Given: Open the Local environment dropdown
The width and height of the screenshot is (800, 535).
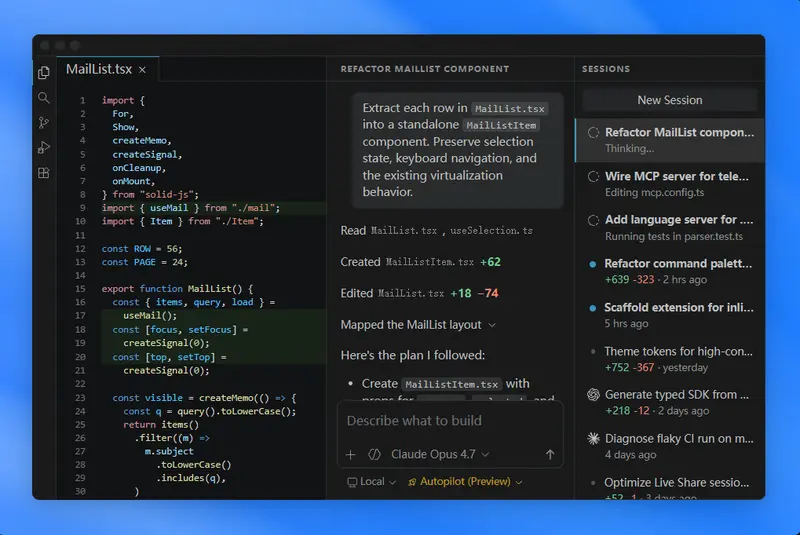Looking at the screenshot, I should coord(371,481).
